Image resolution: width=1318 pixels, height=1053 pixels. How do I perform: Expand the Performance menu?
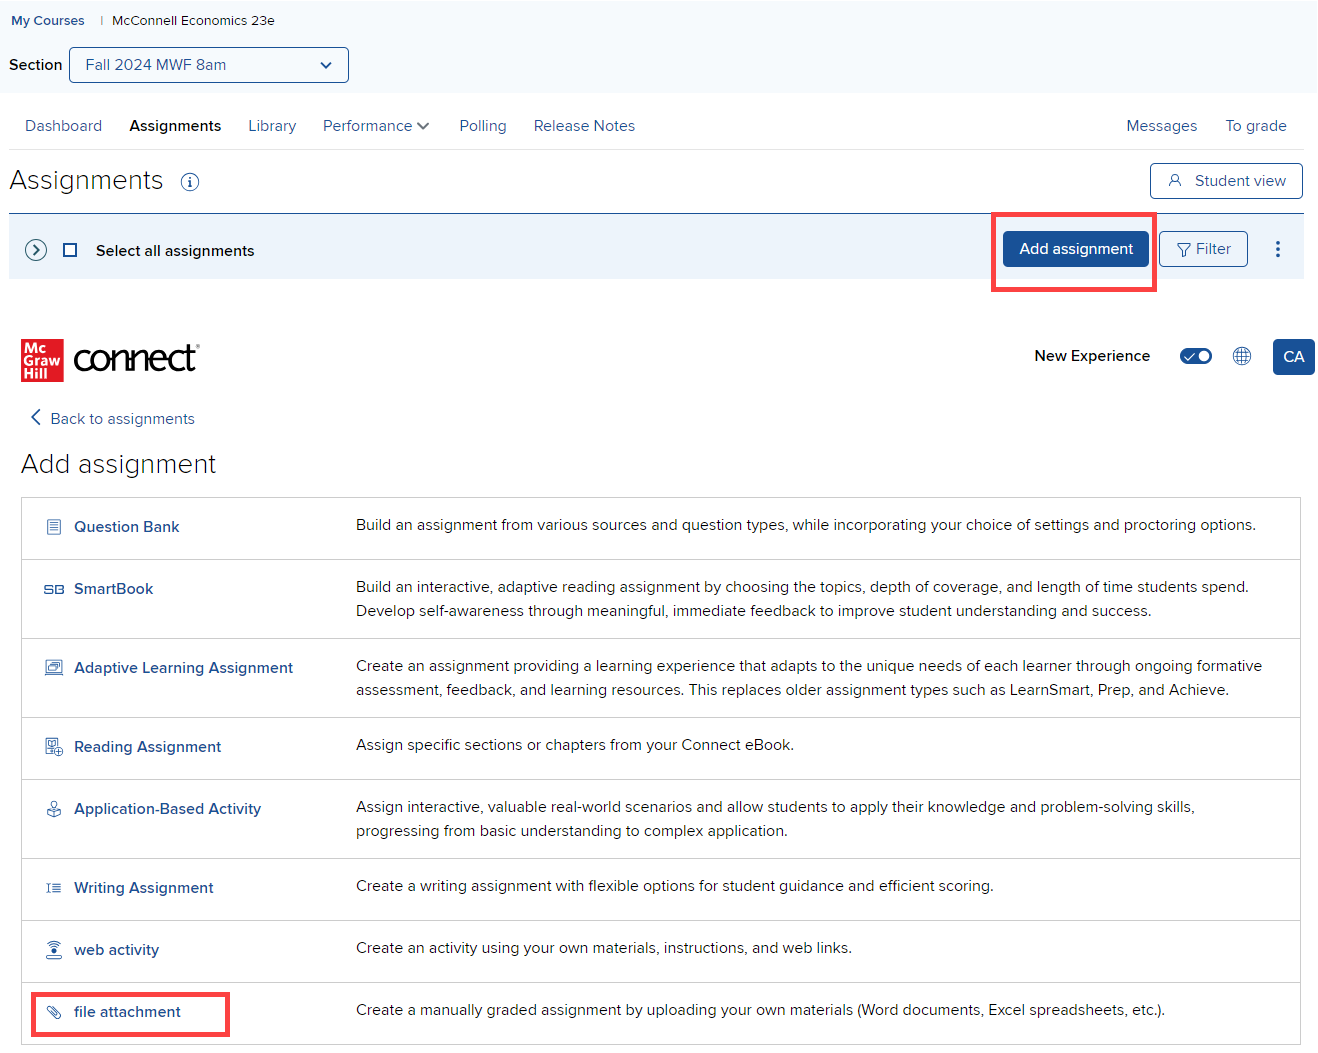375,126
